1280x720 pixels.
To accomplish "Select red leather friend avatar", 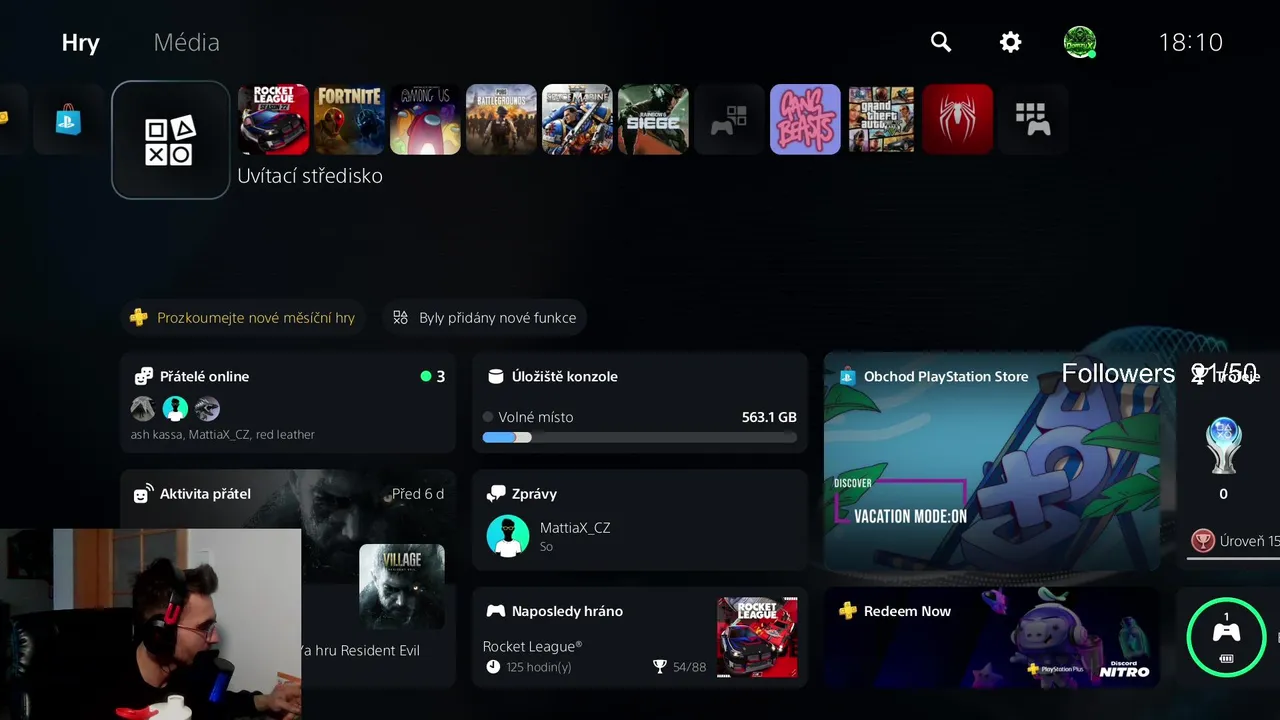I will 207,408.
